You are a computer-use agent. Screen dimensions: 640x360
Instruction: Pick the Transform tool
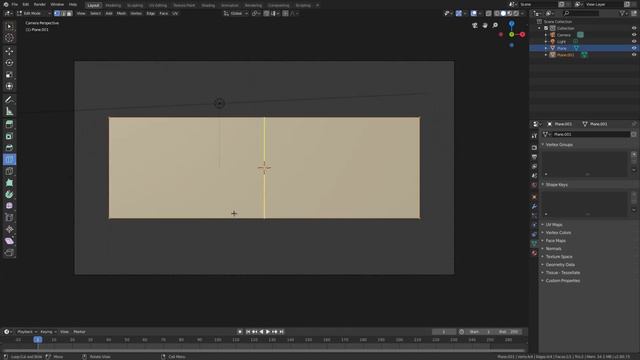click(9, 87)
